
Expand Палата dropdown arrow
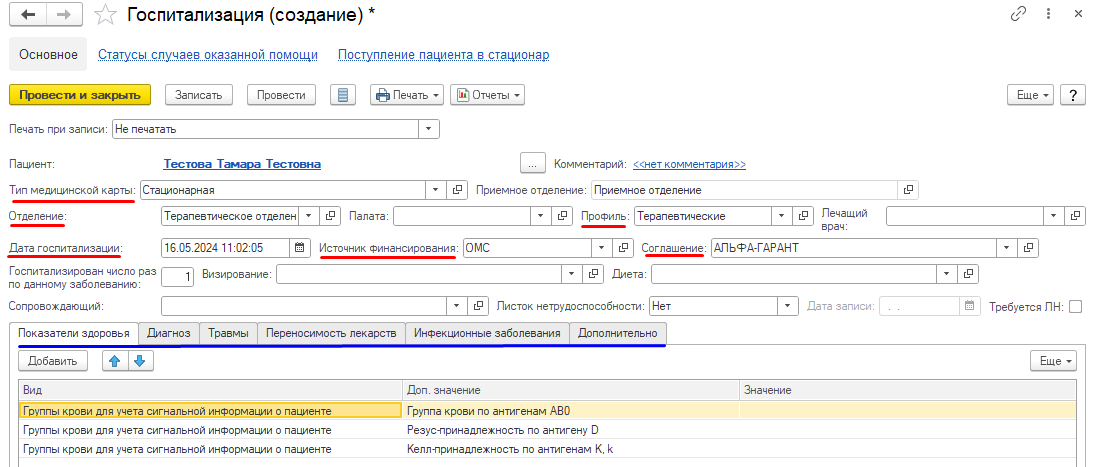click(x=540, y=216)
